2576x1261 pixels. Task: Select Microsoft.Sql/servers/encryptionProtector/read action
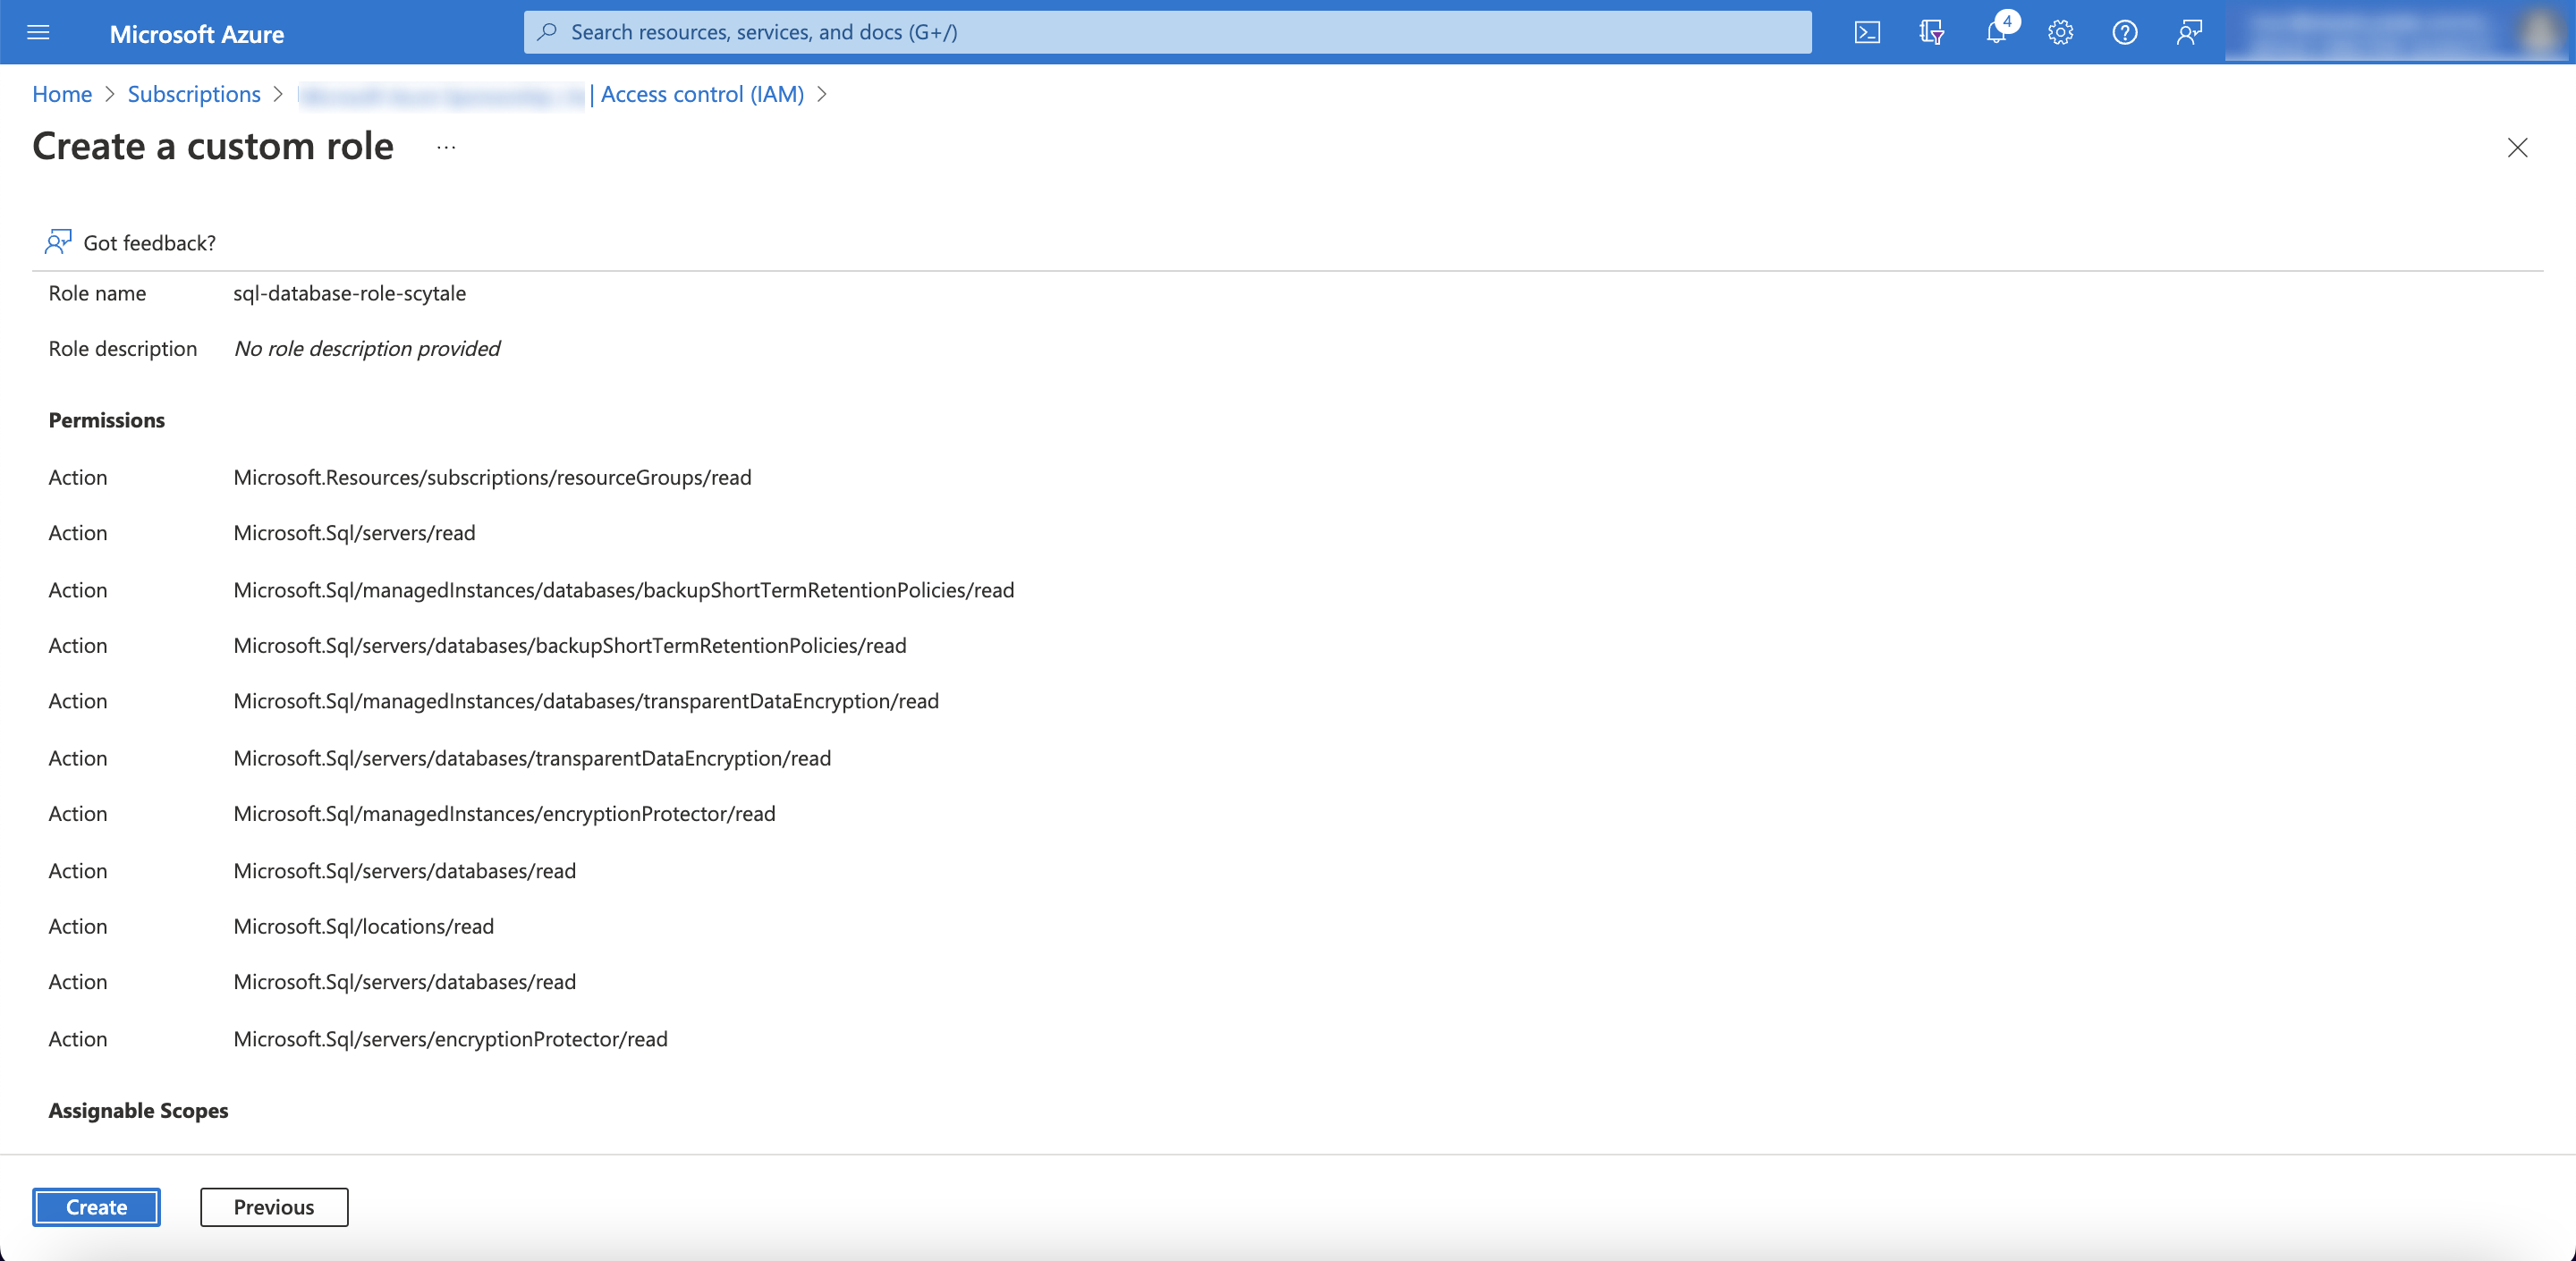tap(450, 1039)
